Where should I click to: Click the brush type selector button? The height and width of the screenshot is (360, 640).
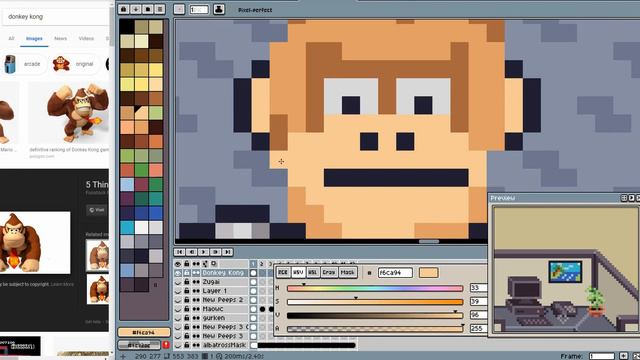(179, 9)
